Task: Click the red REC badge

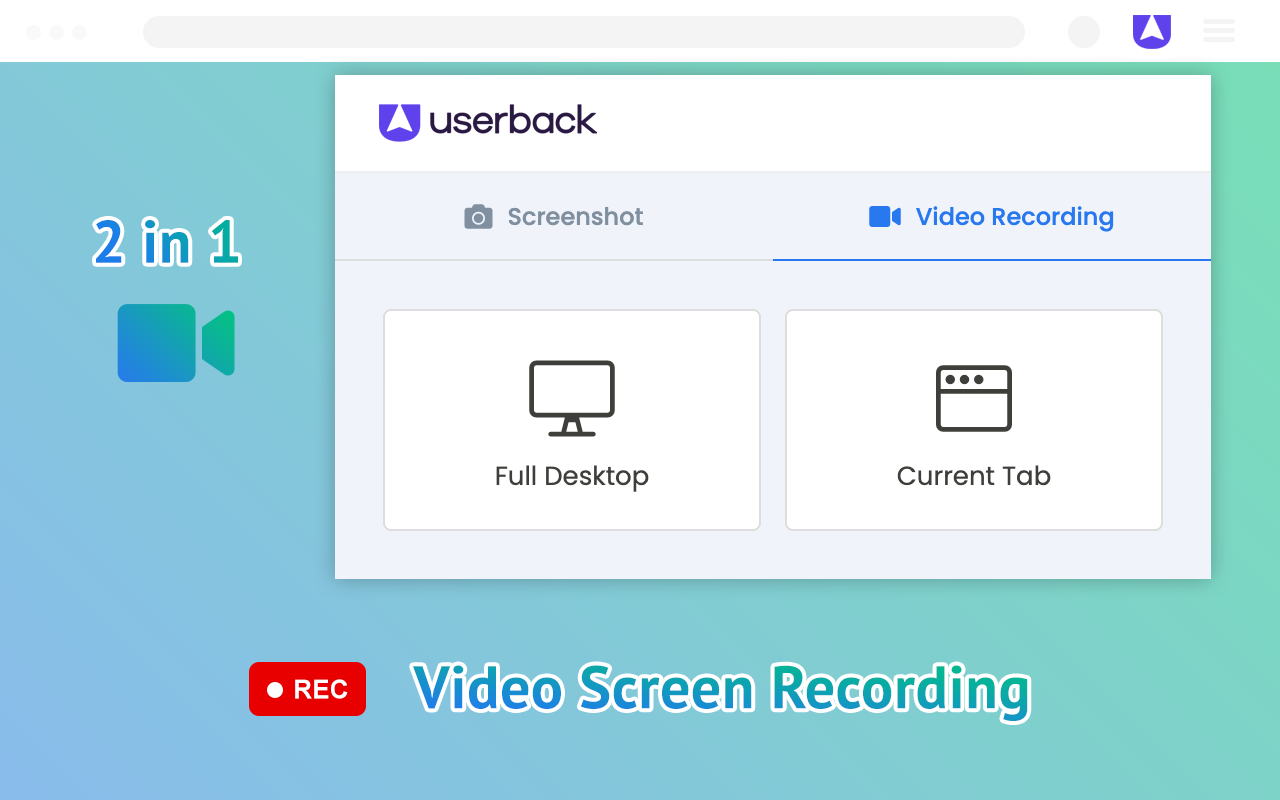Action: click(307, 689)
